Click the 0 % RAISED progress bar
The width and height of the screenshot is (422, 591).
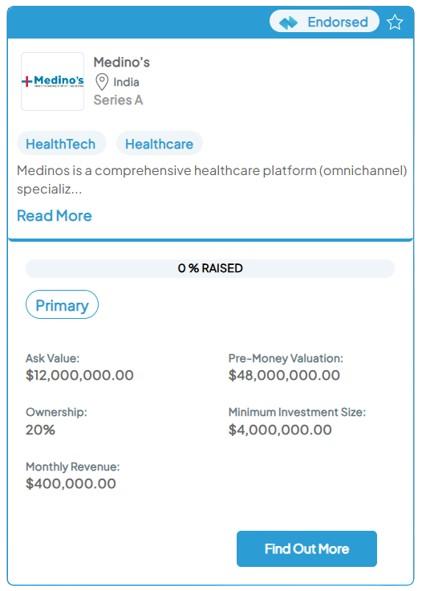coord(210,268)
